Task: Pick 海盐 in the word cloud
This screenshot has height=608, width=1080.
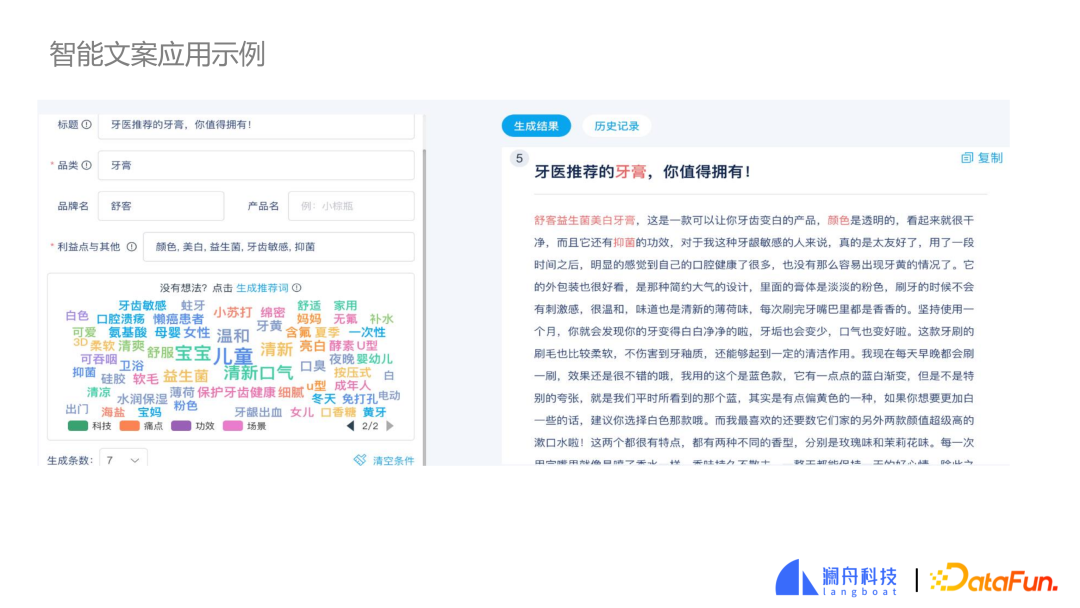Action: (113, 412)
